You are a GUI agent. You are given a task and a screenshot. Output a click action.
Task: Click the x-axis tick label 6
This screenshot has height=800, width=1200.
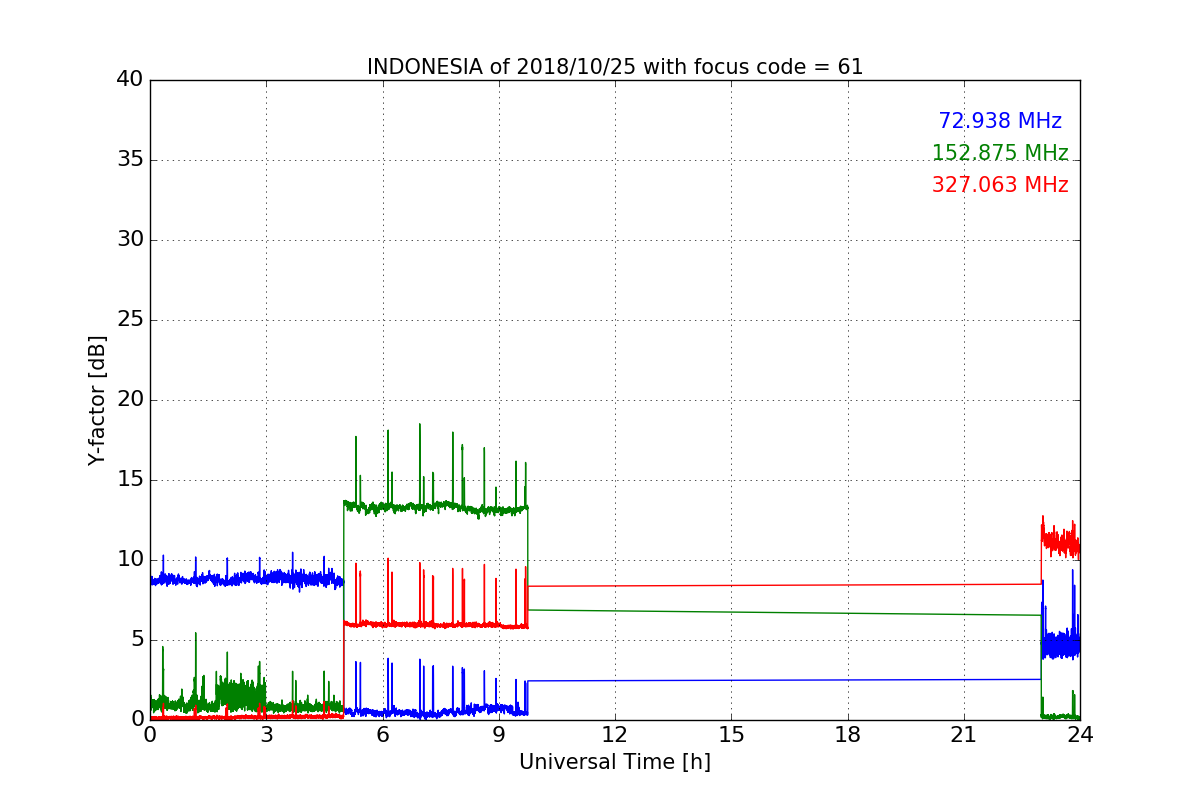coord(383,735)
